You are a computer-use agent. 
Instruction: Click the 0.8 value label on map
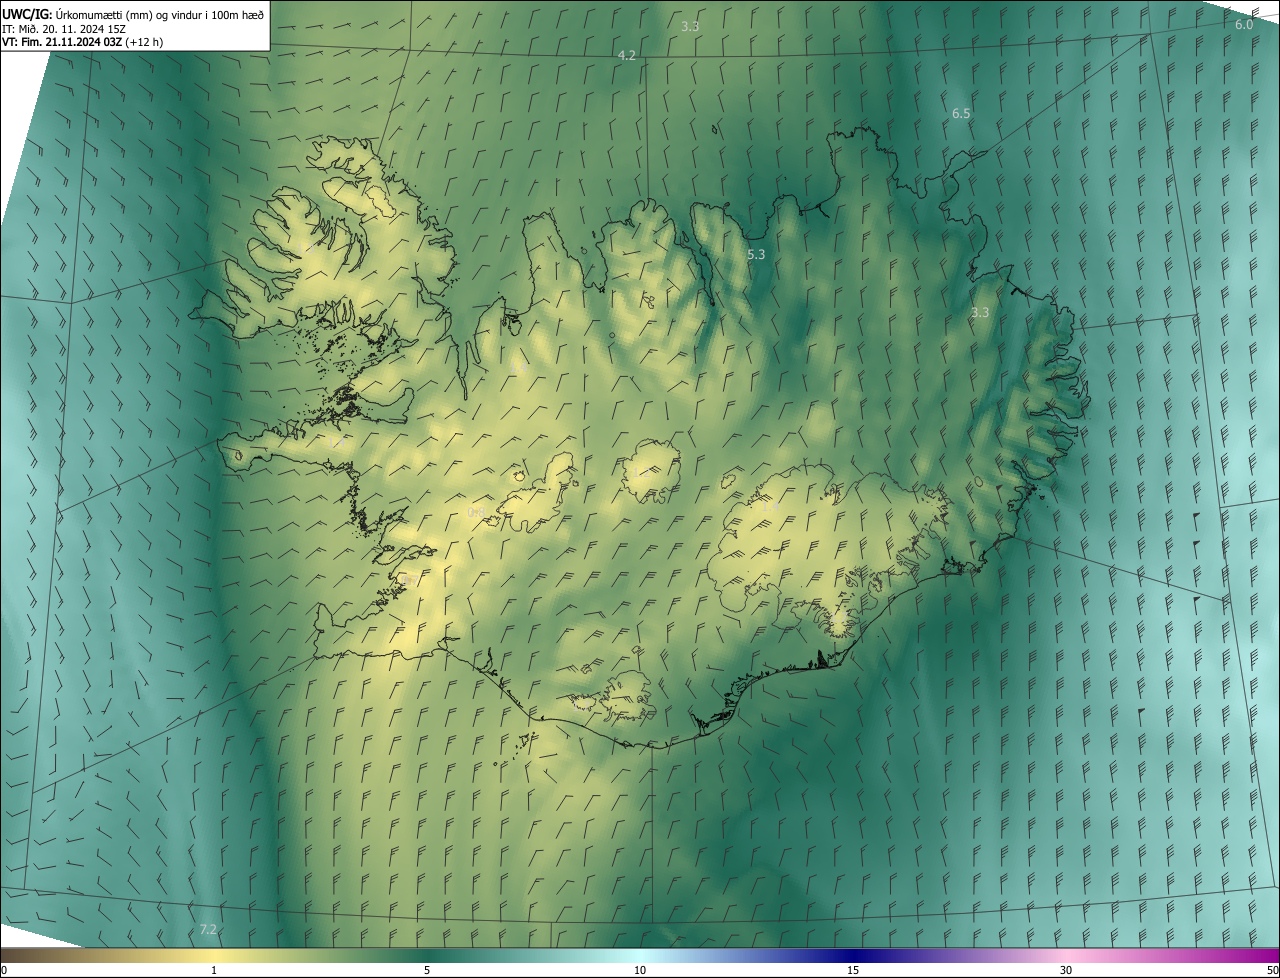pyautogui.click(x=476, y=513)
